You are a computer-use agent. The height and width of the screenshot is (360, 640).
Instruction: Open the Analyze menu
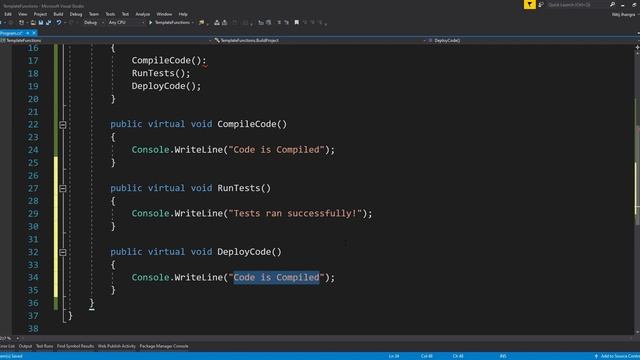[x=142, y=14]
